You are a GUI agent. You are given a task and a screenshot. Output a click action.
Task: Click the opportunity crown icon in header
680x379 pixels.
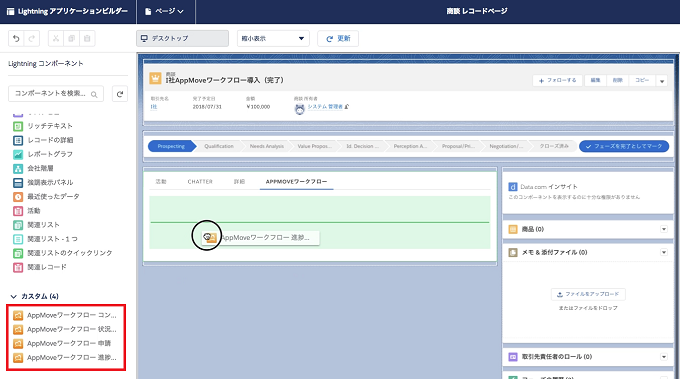(x=155, y=78)
